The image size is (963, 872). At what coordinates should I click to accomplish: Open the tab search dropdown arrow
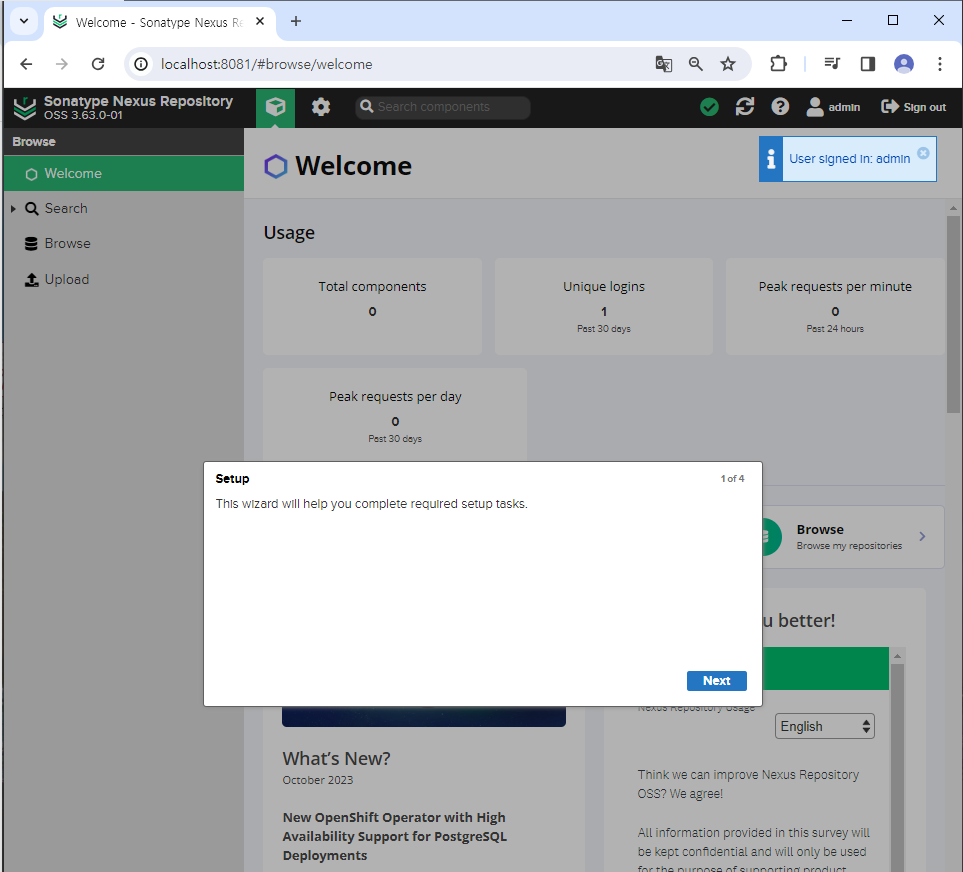[x=24, y=21]
